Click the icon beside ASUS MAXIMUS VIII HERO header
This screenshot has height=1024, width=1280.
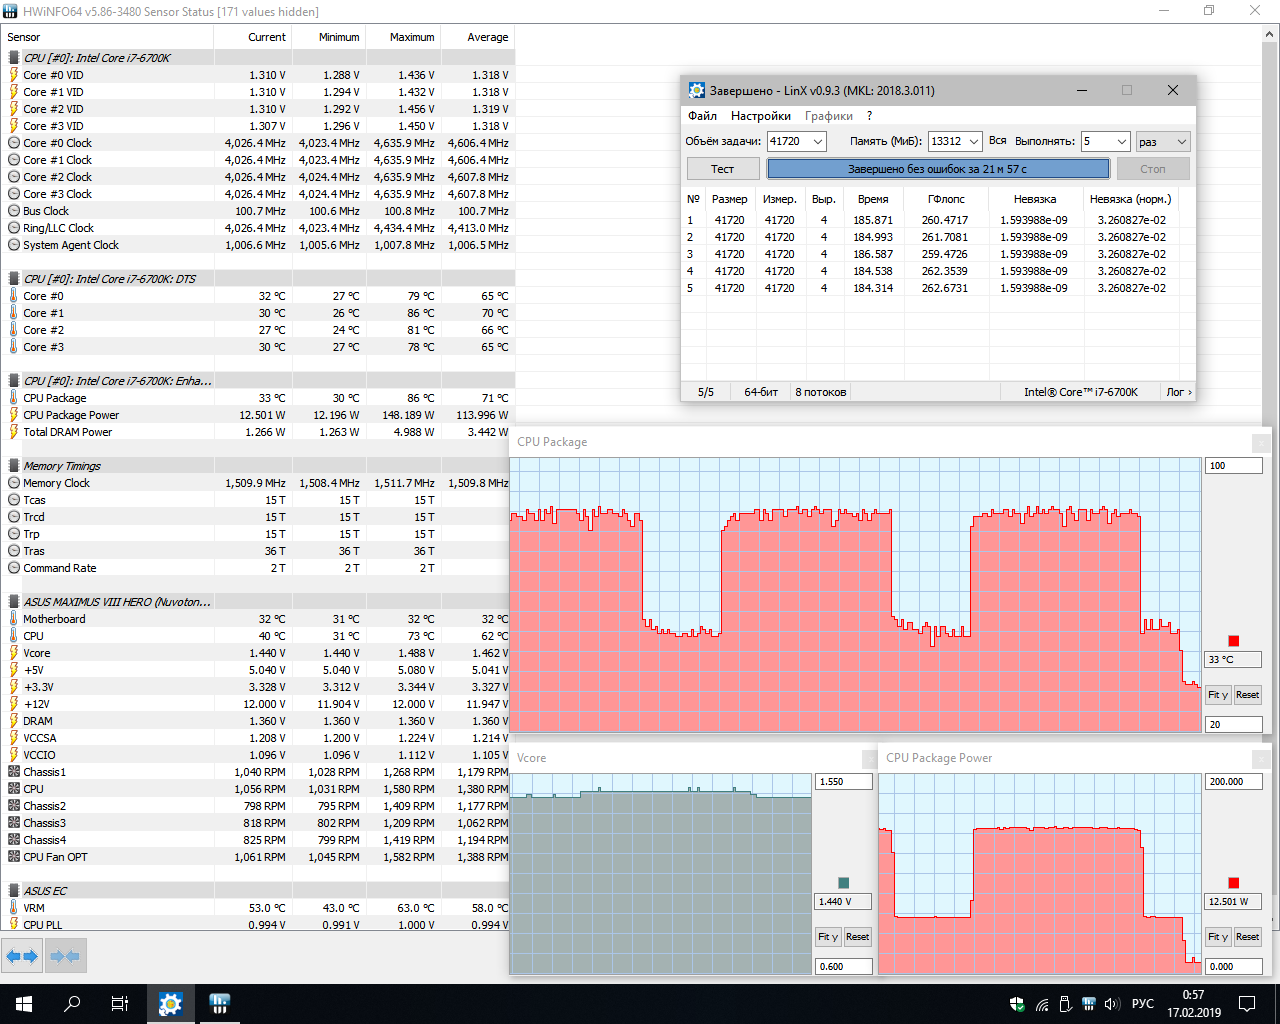[14, 602]
